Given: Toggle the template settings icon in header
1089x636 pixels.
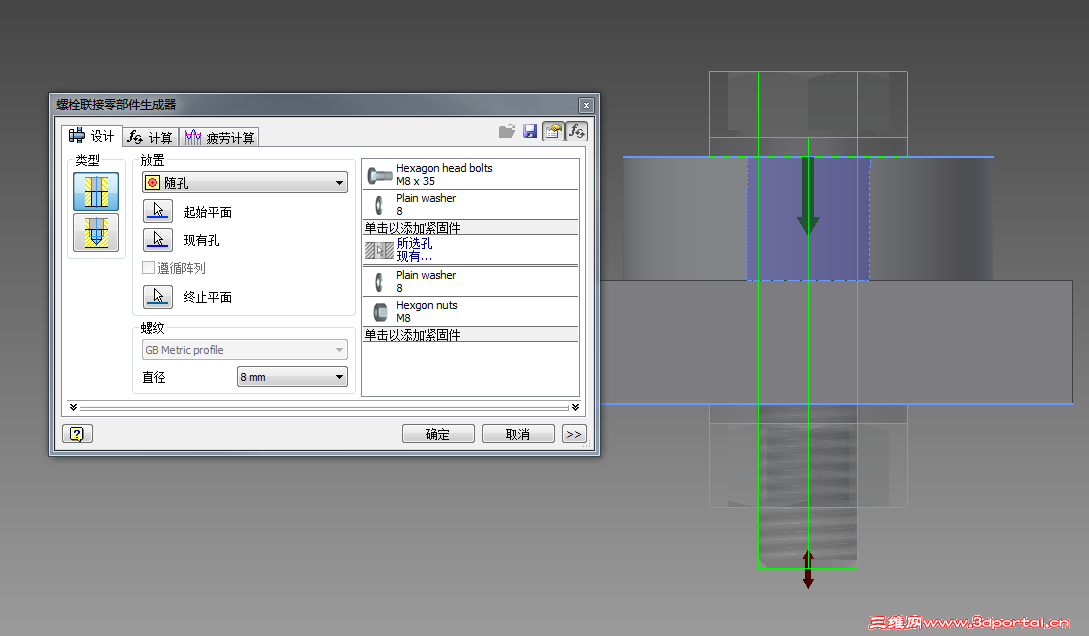Looking at the screenshot, I should point(554,131).
